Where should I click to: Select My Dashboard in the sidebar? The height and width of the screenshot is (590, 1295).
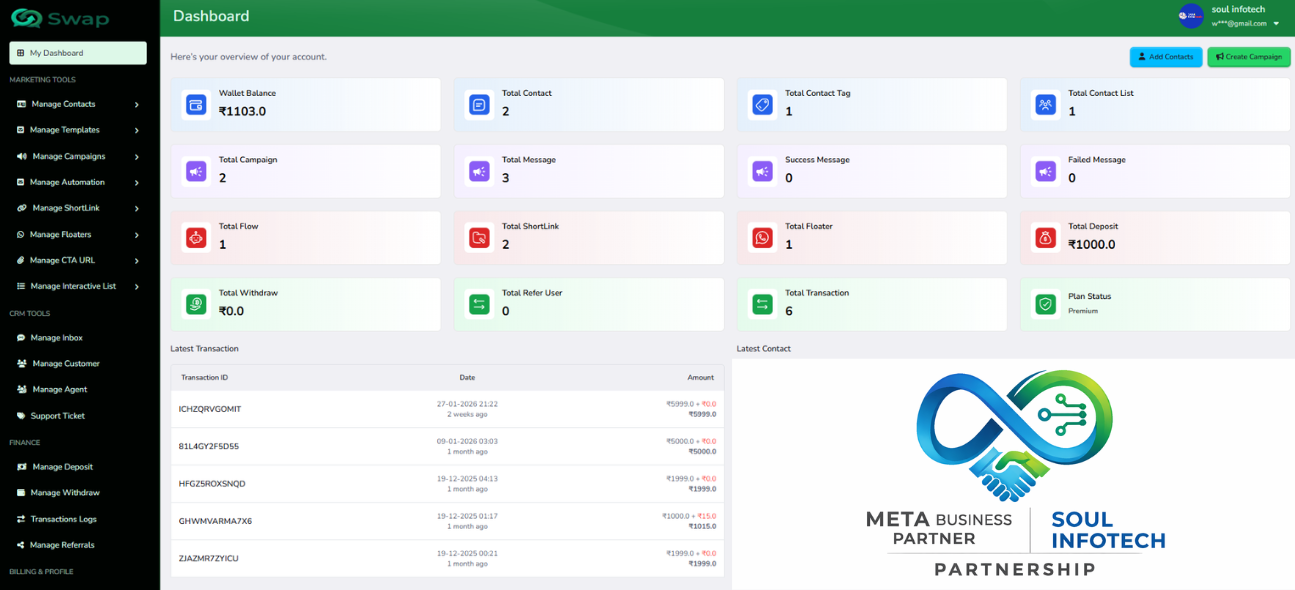click(78, 53)
